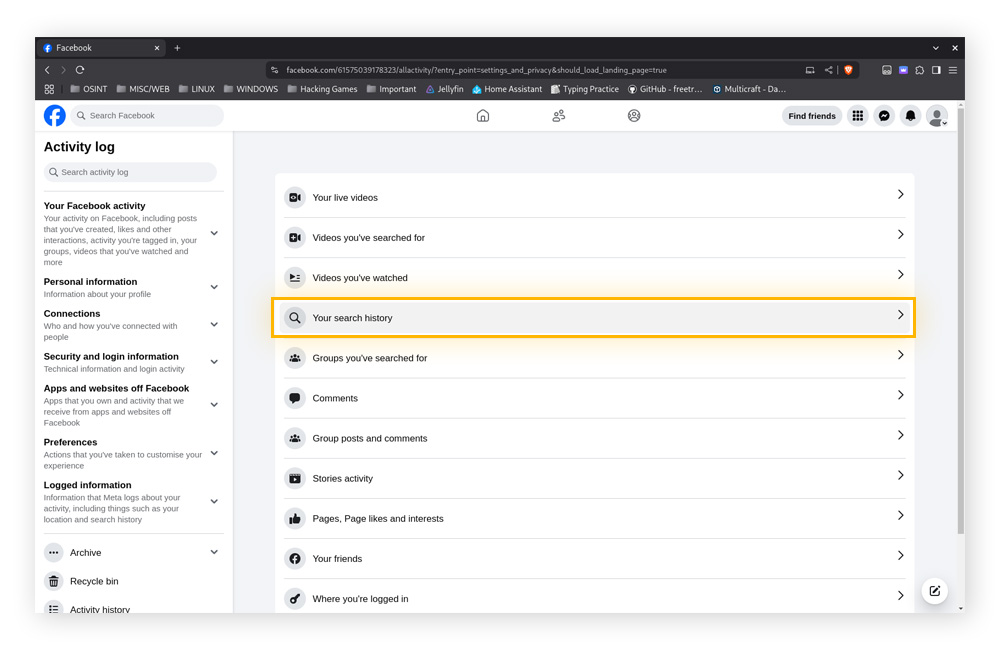This screenshot has width=1000, height=650.
Task: Click the browser address bar URL
Action: click(x=476, y=70)
